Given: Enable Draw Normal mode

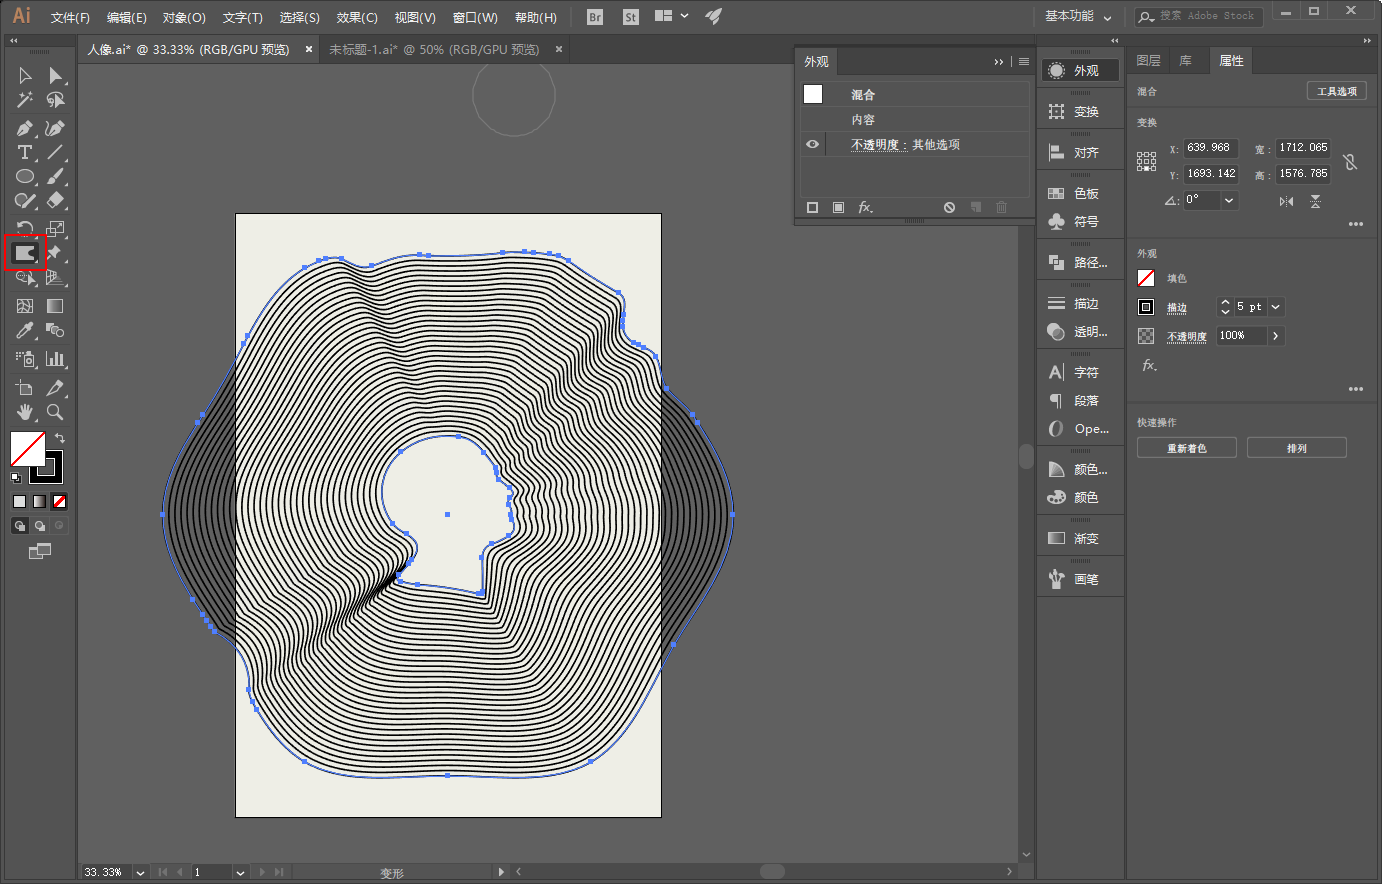Looking at the screenshot, I should [x=19, y=525].
